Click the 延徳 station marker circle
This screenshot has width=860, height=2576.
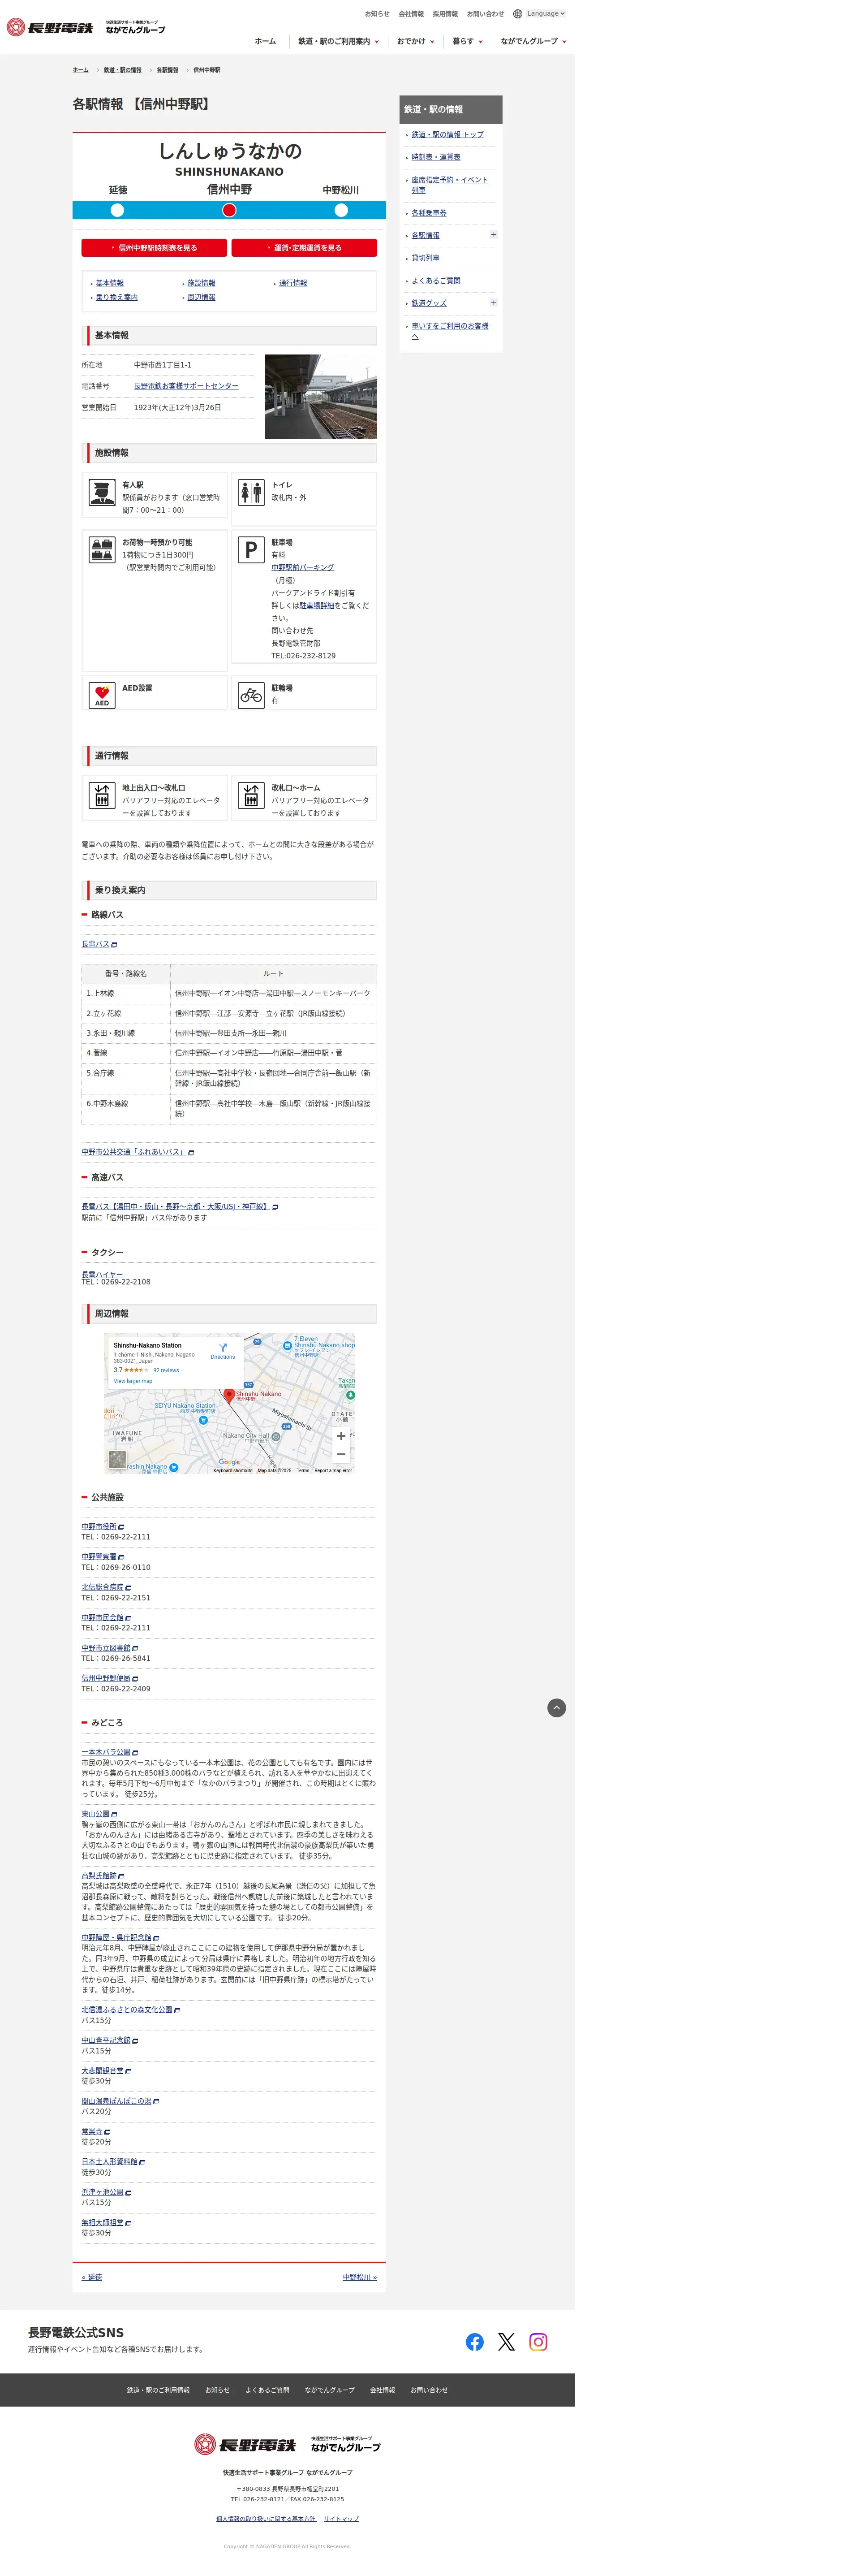[x=117, y=210]
